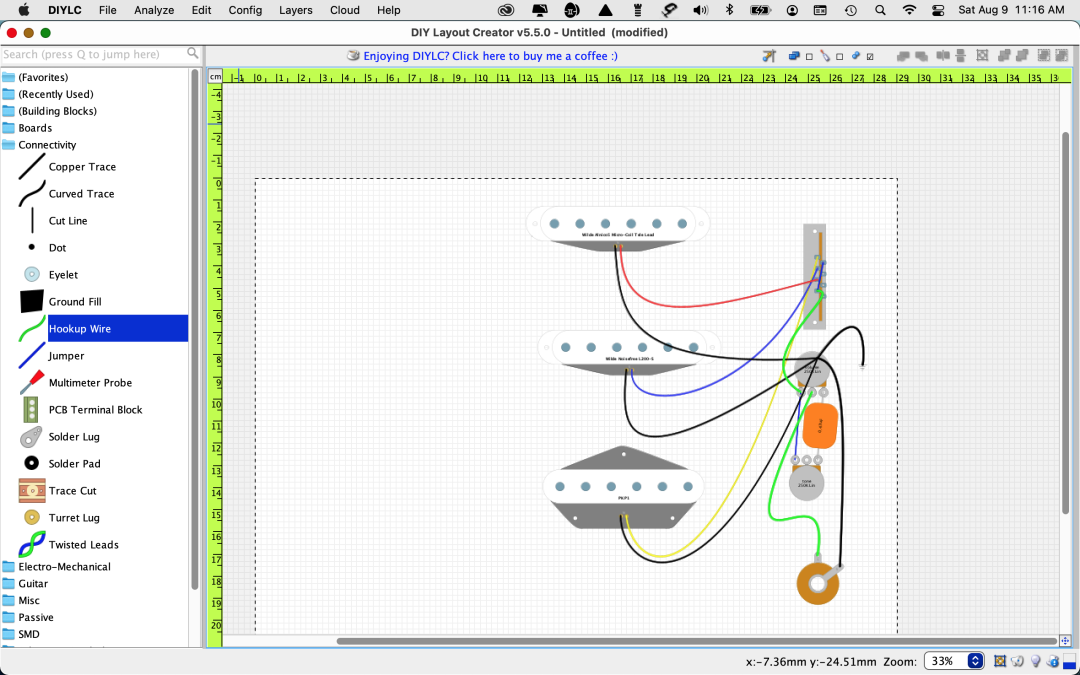The image size is (1080, 675).
Task: Uncheck the checkbox beside blue link icon
Action: [x=871, y=56]
